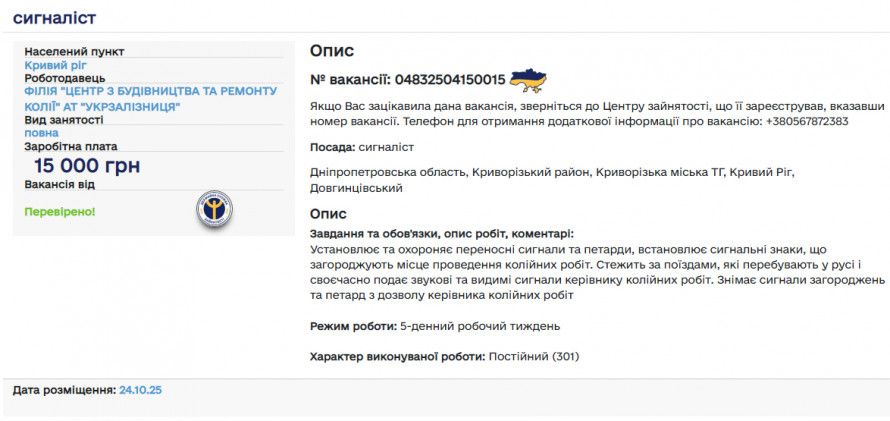The width and height of the screenshot is (890, 421).
Task: Click the Дата розміщення label
Action: tap(64, 390)
